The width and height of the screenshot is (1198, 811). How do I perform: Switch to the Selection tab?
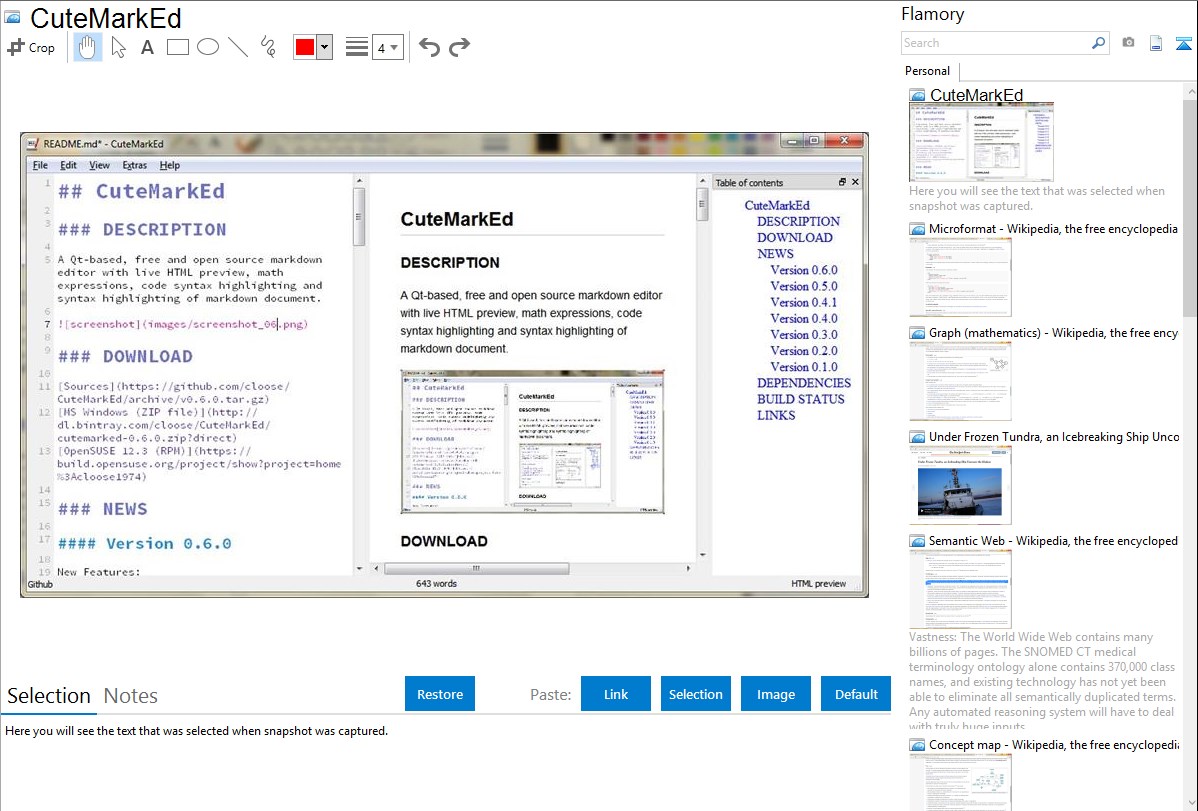pos(49,696)
